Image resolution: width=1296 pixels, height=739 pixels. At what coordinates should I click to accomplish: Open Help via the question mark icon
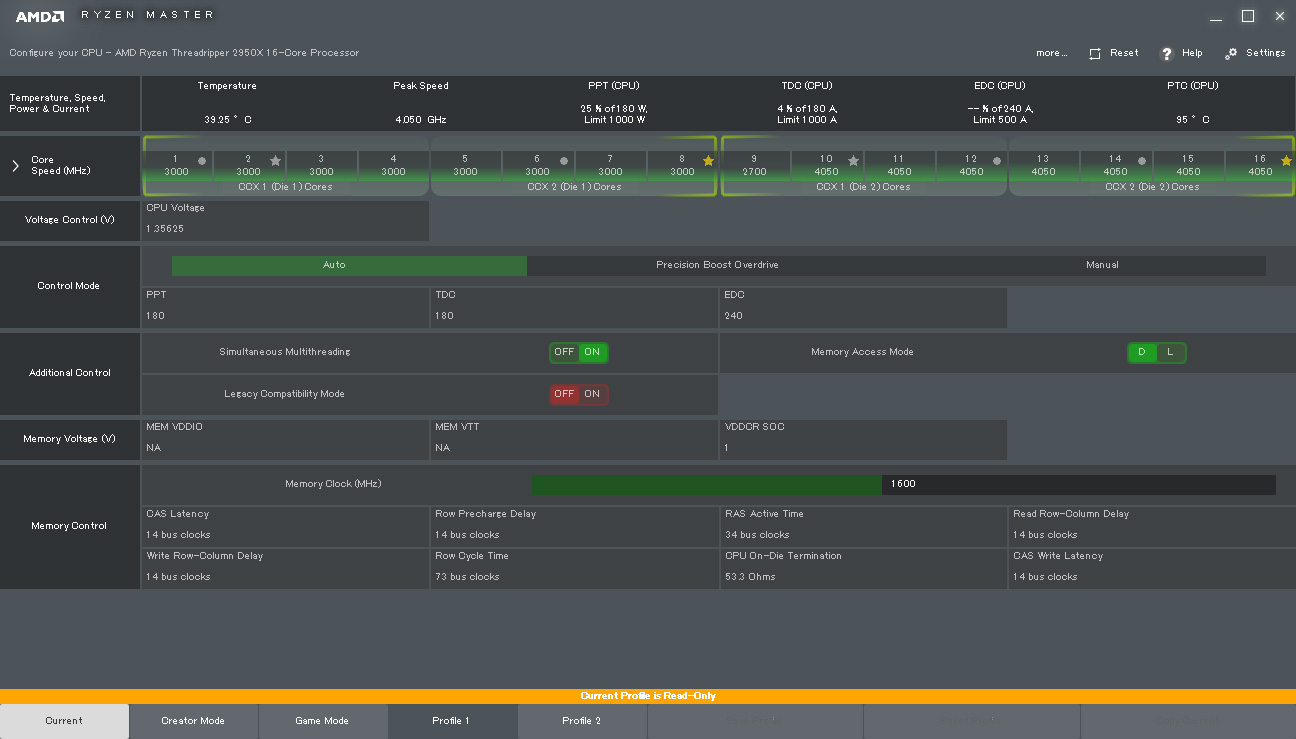(x=1166, y=53)
